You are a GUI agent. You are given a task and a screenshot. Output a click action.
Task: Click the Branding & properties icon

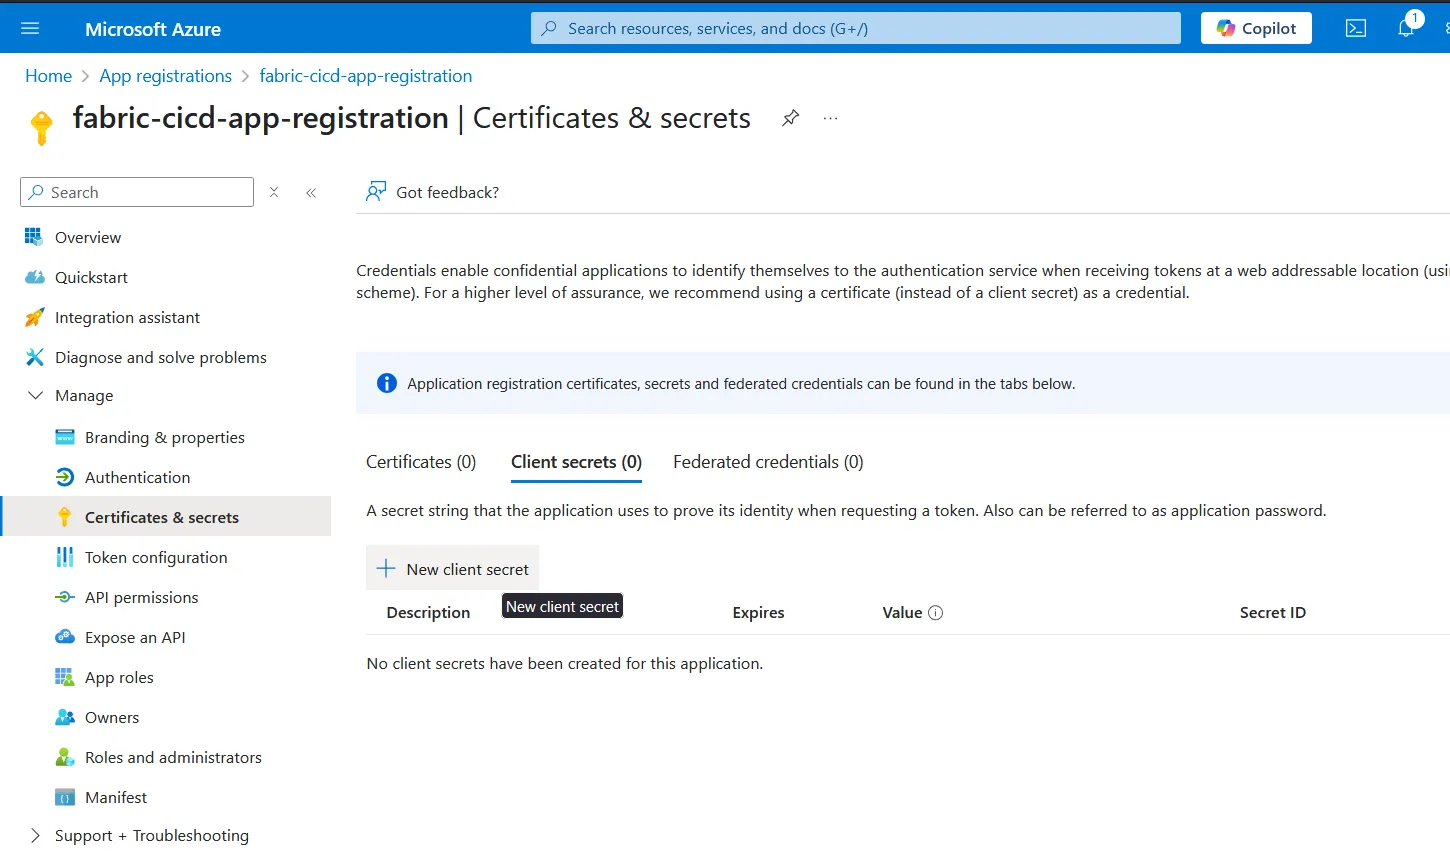tap(65, 437)
